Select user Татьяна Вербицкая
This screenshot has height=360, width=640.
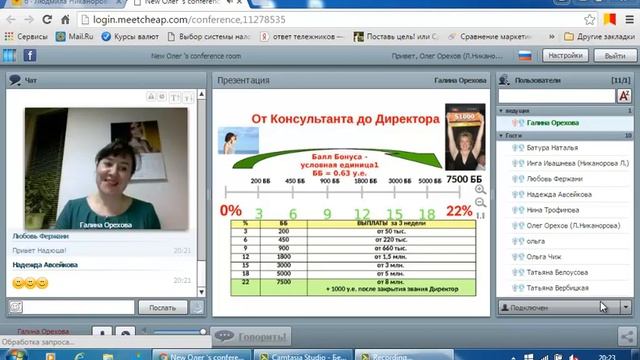click(x=565, y=288)
